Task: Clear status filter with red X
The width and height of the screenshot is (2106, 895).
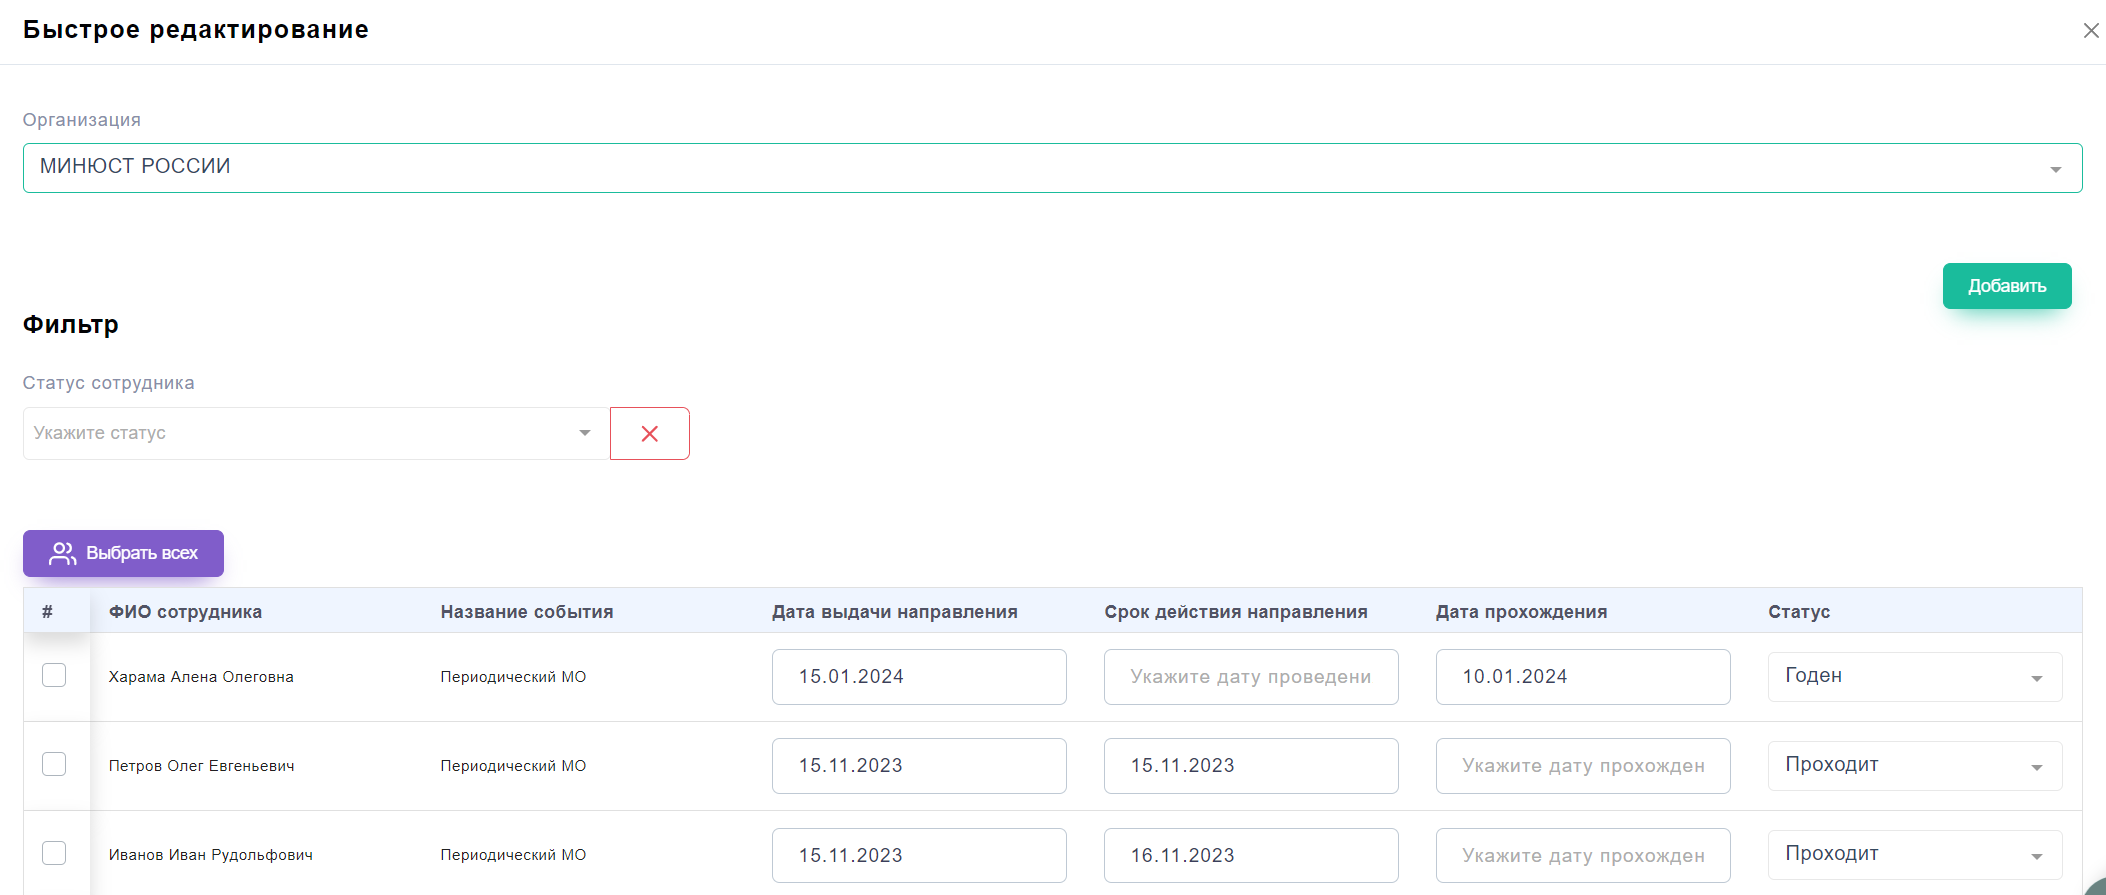Action: tap(649, 434)
